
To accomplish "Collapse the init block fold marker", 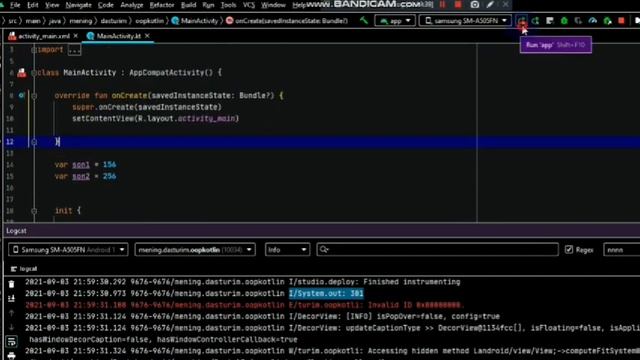I will click(34, 211).
